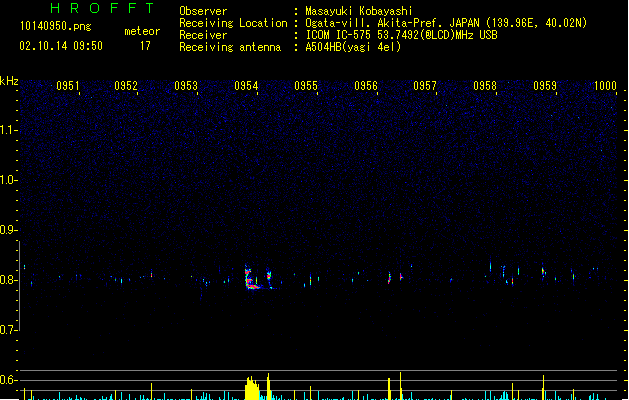
Task: Click the Observer field label
Action: pyautogui.click(x=203, y=11)
